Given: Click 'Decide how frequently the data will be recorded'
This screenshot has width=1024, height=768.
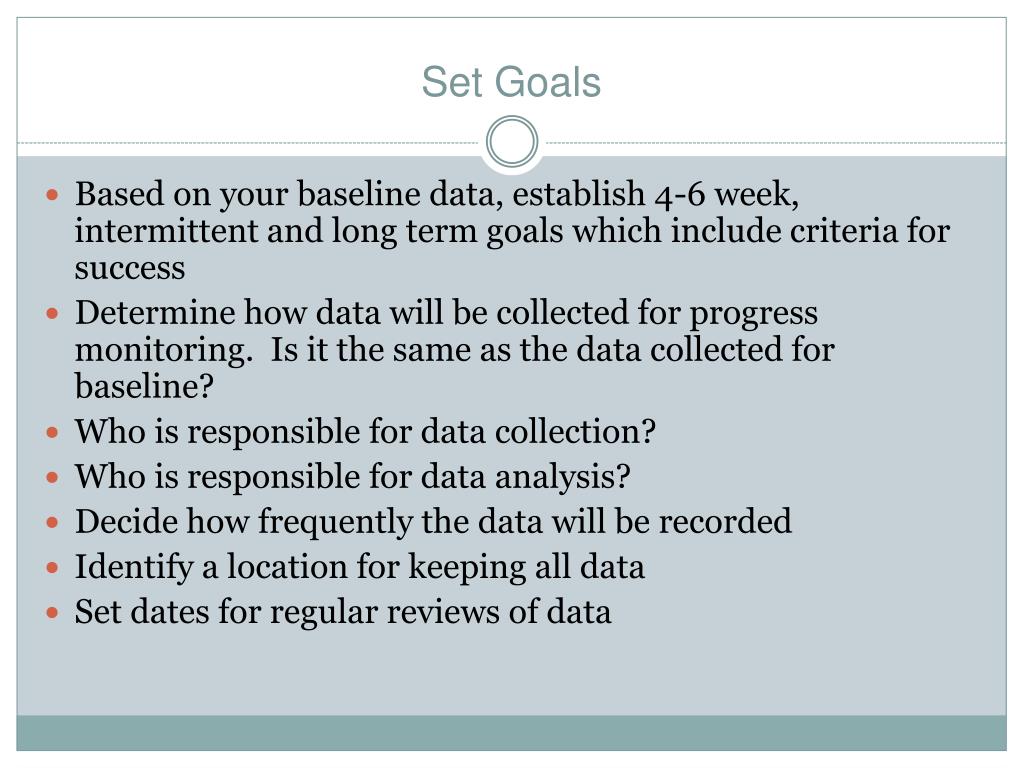Looking at the screenshot, I should 433,522.
